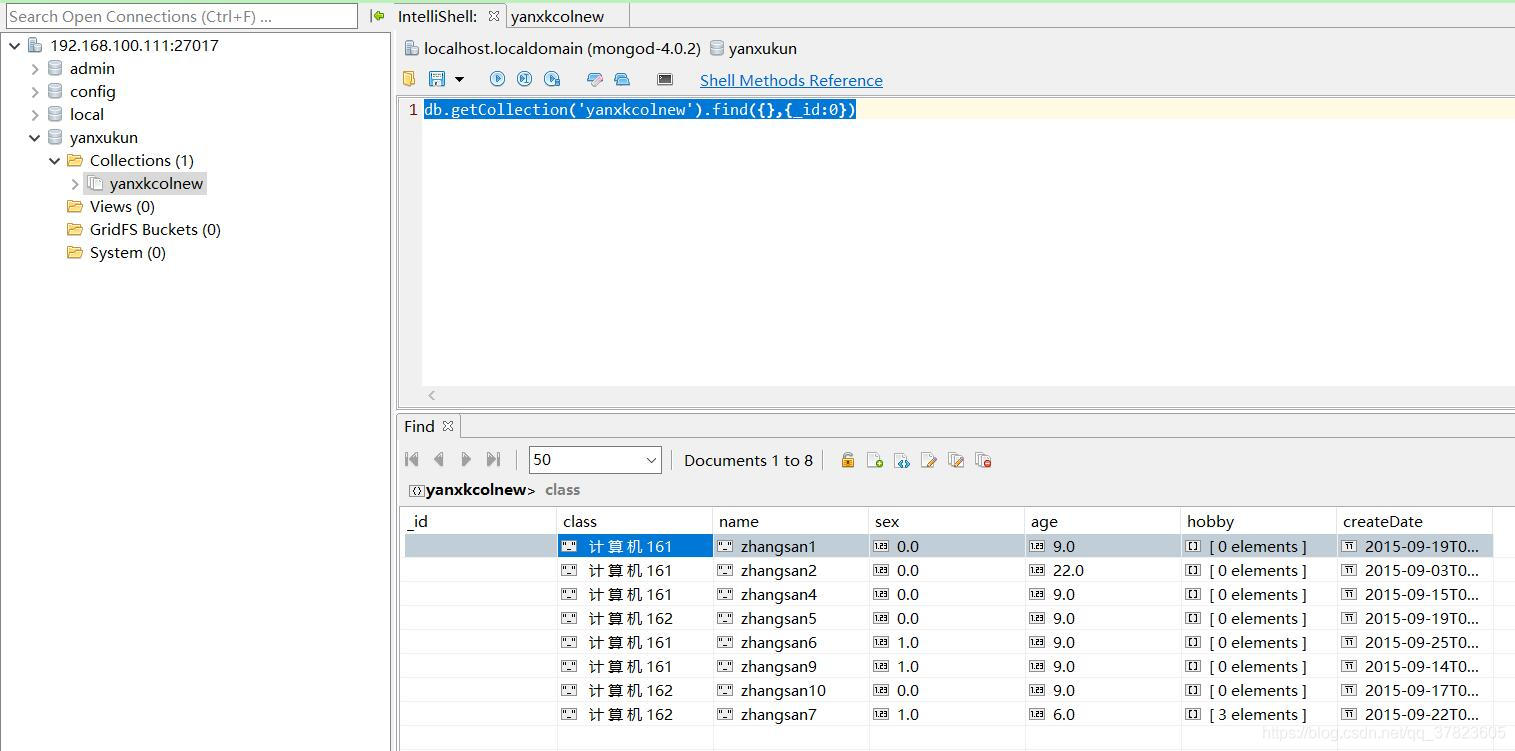Open a script file with the folder icon

pyautogui.click(x=409, y=79)
